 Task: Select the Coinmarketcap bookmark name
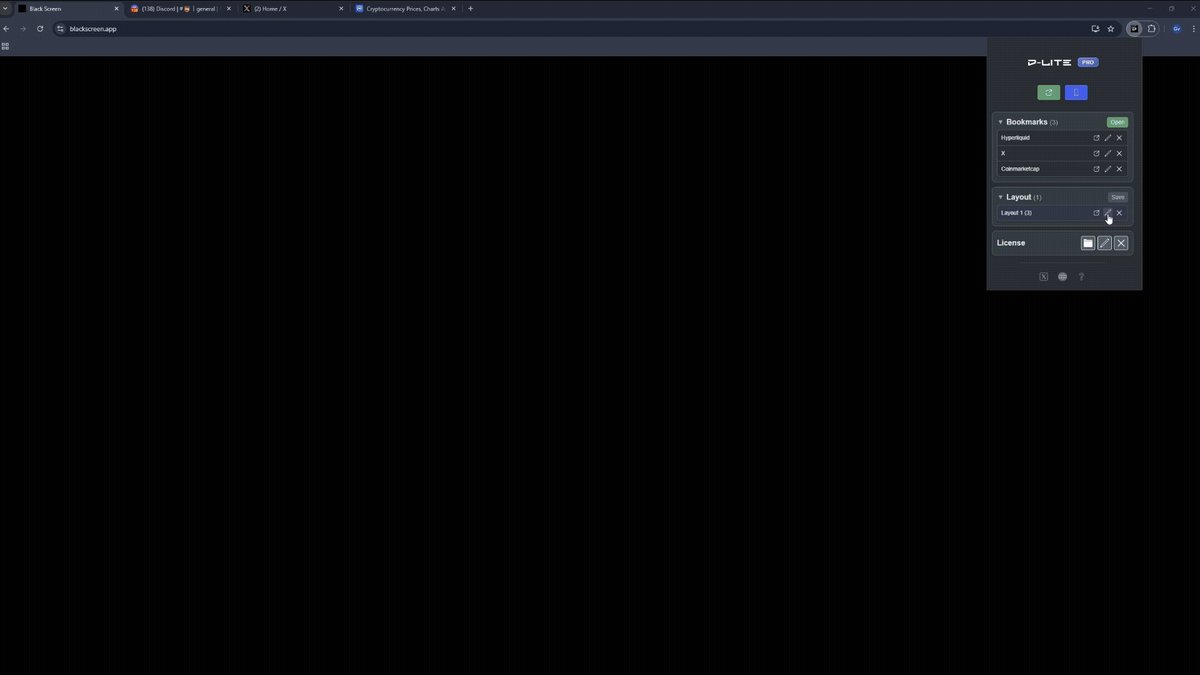pyautogui.click(x=1020, y=169)
